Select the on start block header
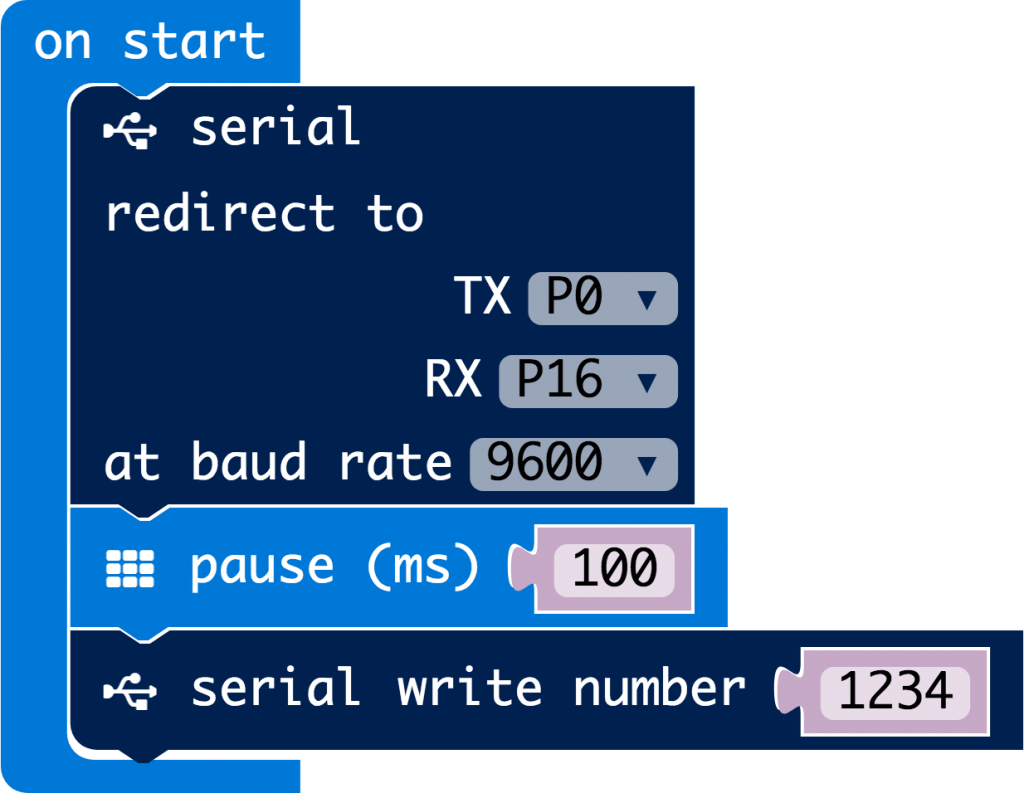Viewport: 1024px width, 793px height. pyautogui.click(x=150, y=42)
